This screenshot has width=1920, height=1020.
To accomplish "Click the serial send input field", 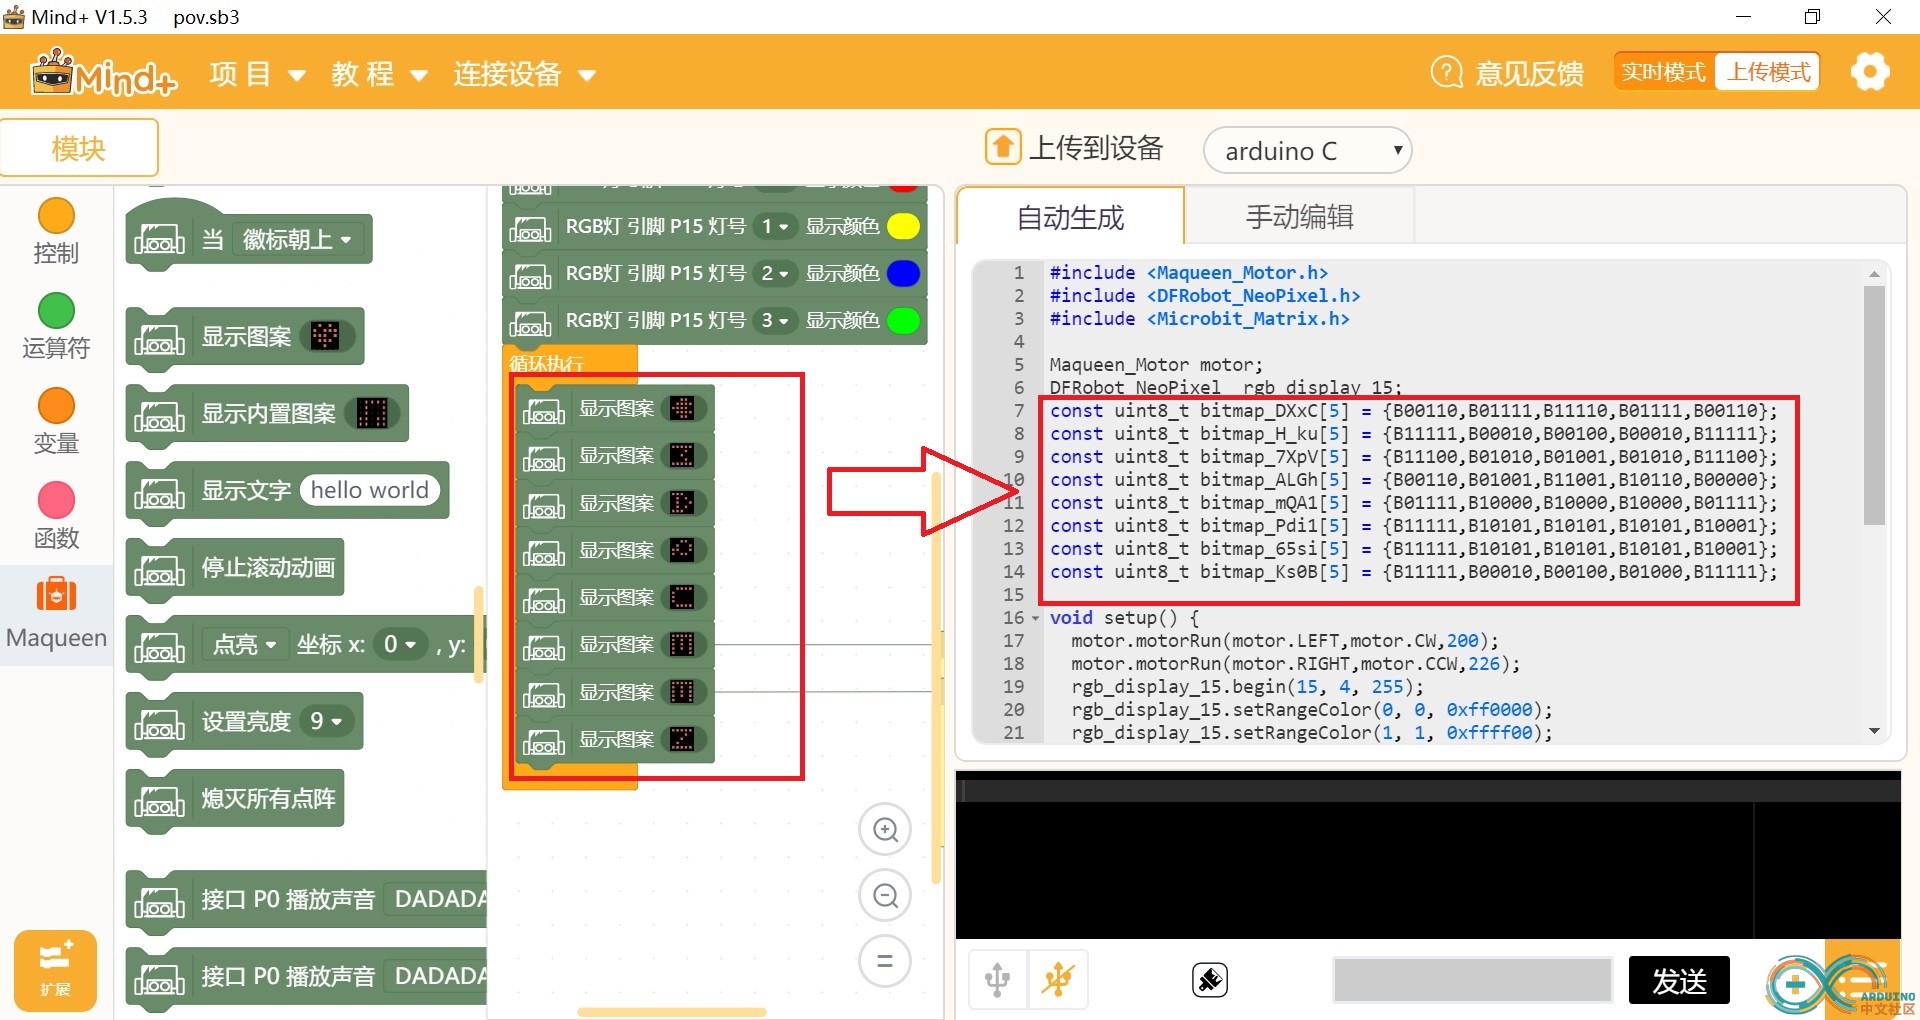I will pyautogui.click(x=1473, y=980).
